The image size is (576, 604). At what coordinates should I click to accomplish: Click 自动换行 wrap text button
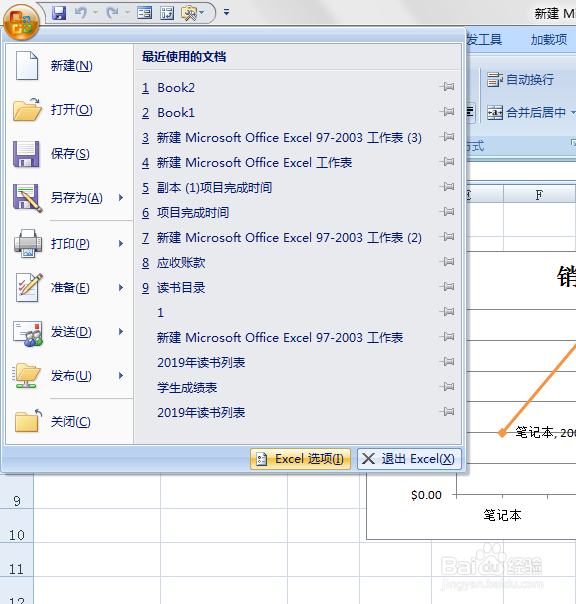(520, 80)
